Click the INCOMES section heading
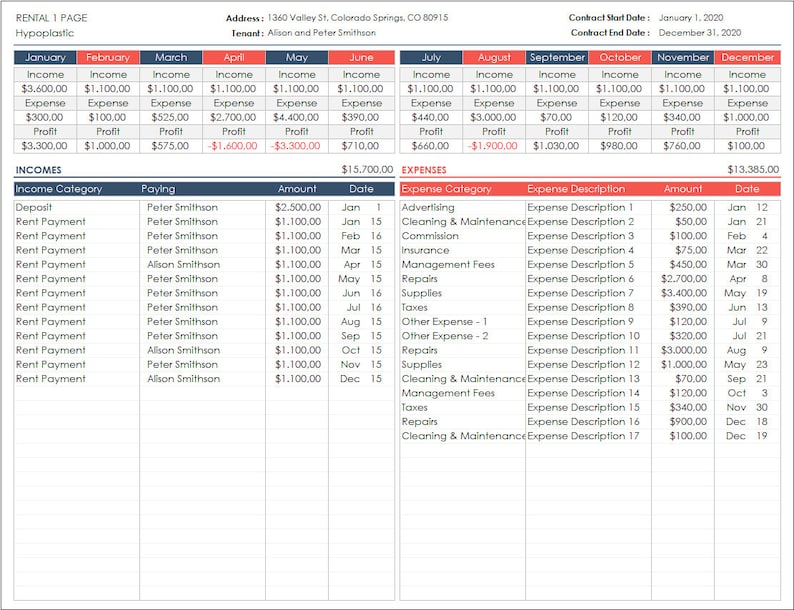 (38, 170)
